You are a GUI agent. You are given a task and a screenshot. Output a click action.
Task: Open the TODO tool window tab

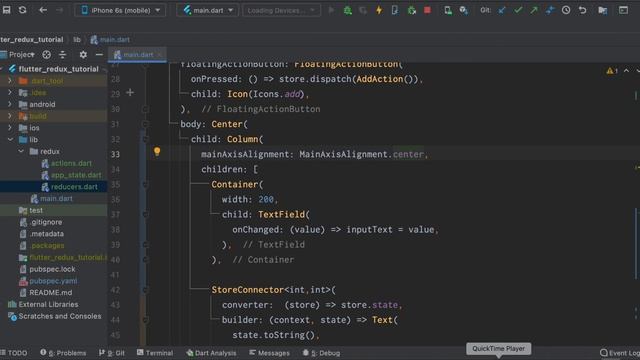click(x=14, y=353)
